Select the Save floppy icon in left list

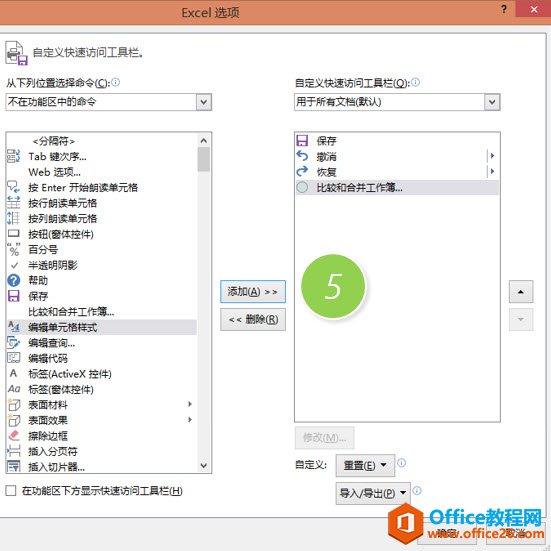[14, 296]
